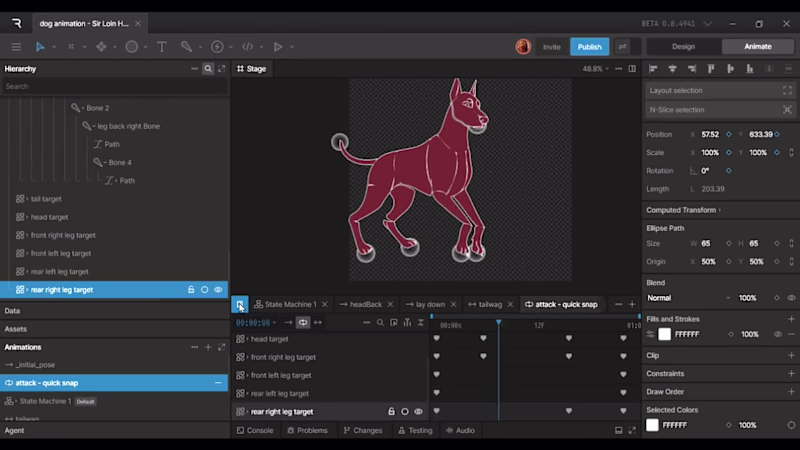The image size is (800, 450).
Task: Toggle fill visibility eye in Fills and Strokes
Action: coord(778,334)
